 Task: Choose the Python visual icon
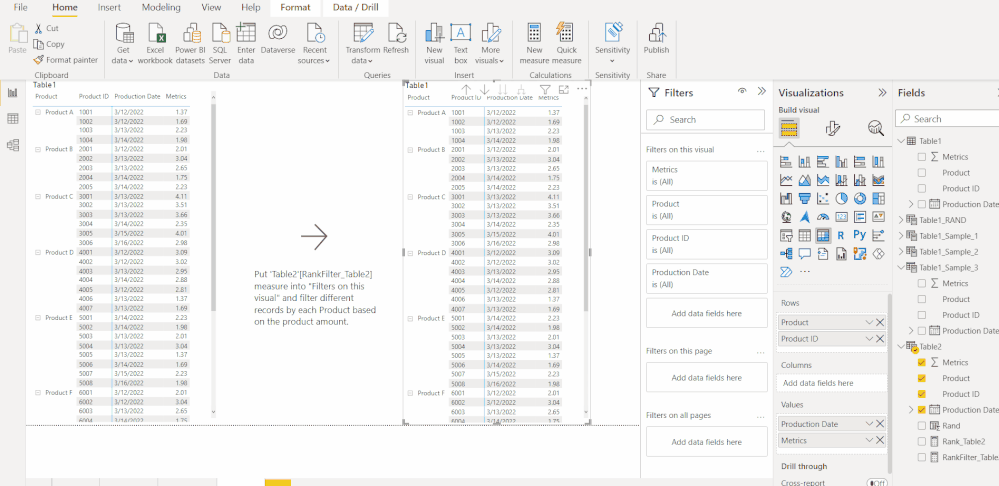[x=859, y=236]
